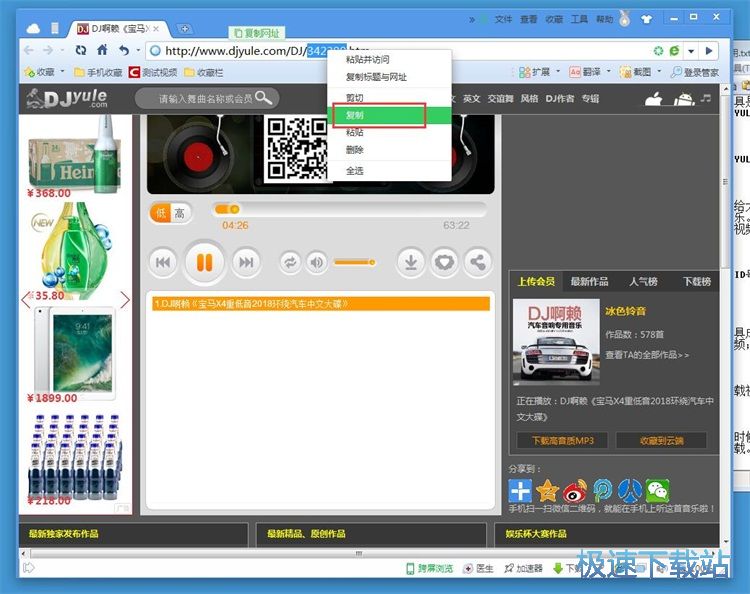Viewport: 750px width, 594px height.
Task: Click the share icon in the player
Action: [478, 262]
